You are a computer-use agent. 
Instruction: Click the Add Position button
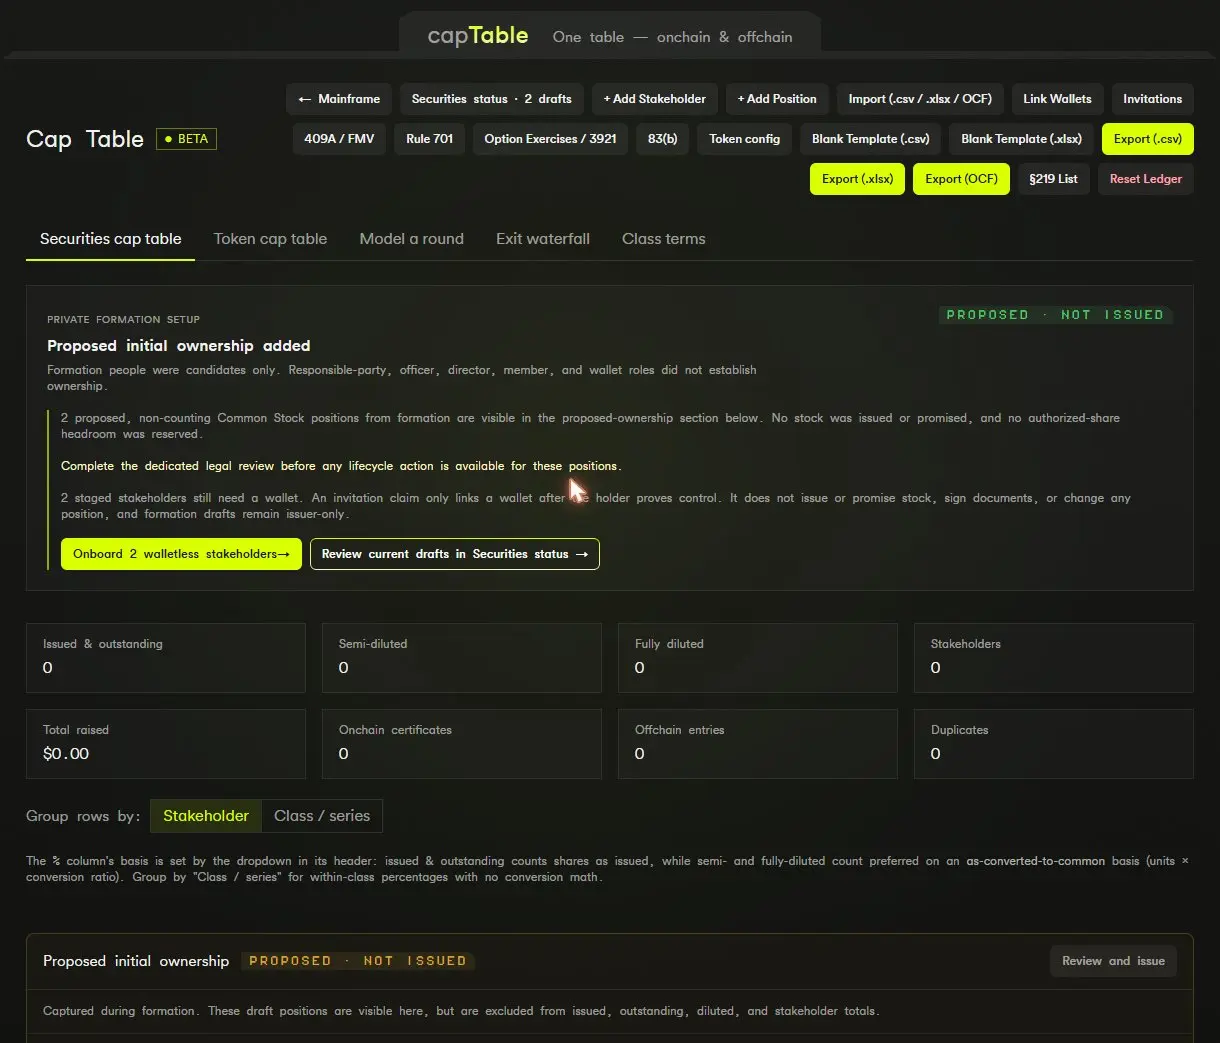click(x=777, y=99)
